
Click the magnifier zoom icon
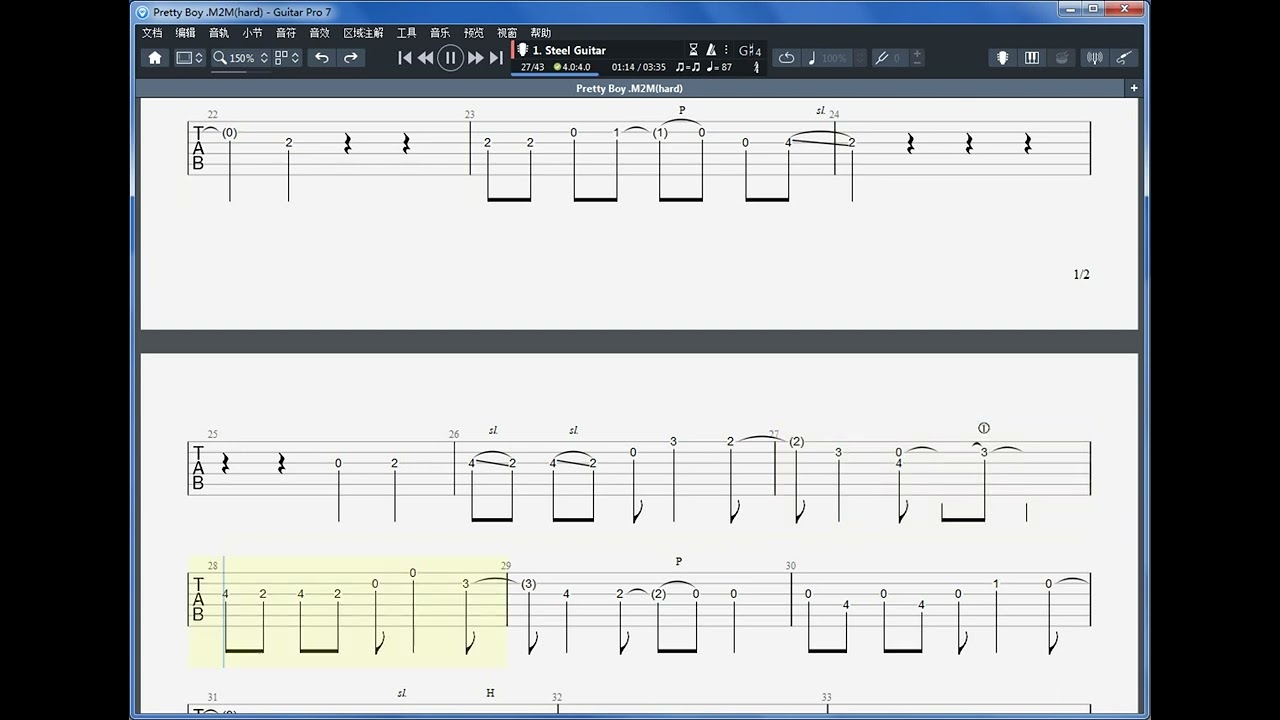pos(219,58)
